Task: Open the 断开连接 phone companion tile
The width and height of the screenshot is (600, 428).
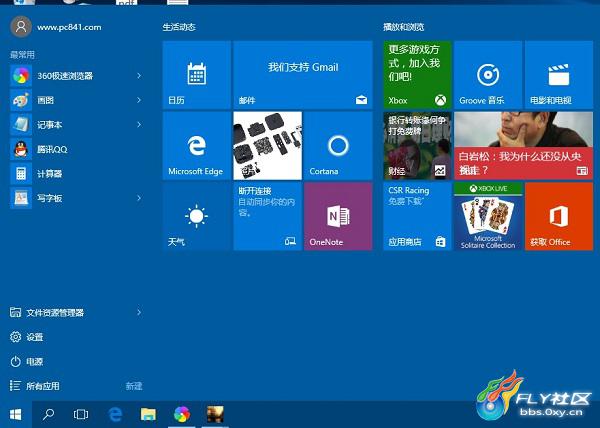Action: [x=267, y=216]
